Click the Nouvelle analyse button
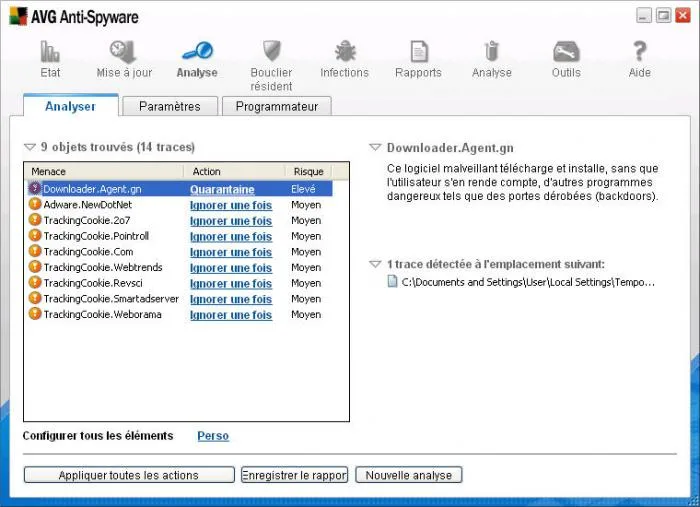The width and height of the screenshot is (700, 507). click(408, 475)
